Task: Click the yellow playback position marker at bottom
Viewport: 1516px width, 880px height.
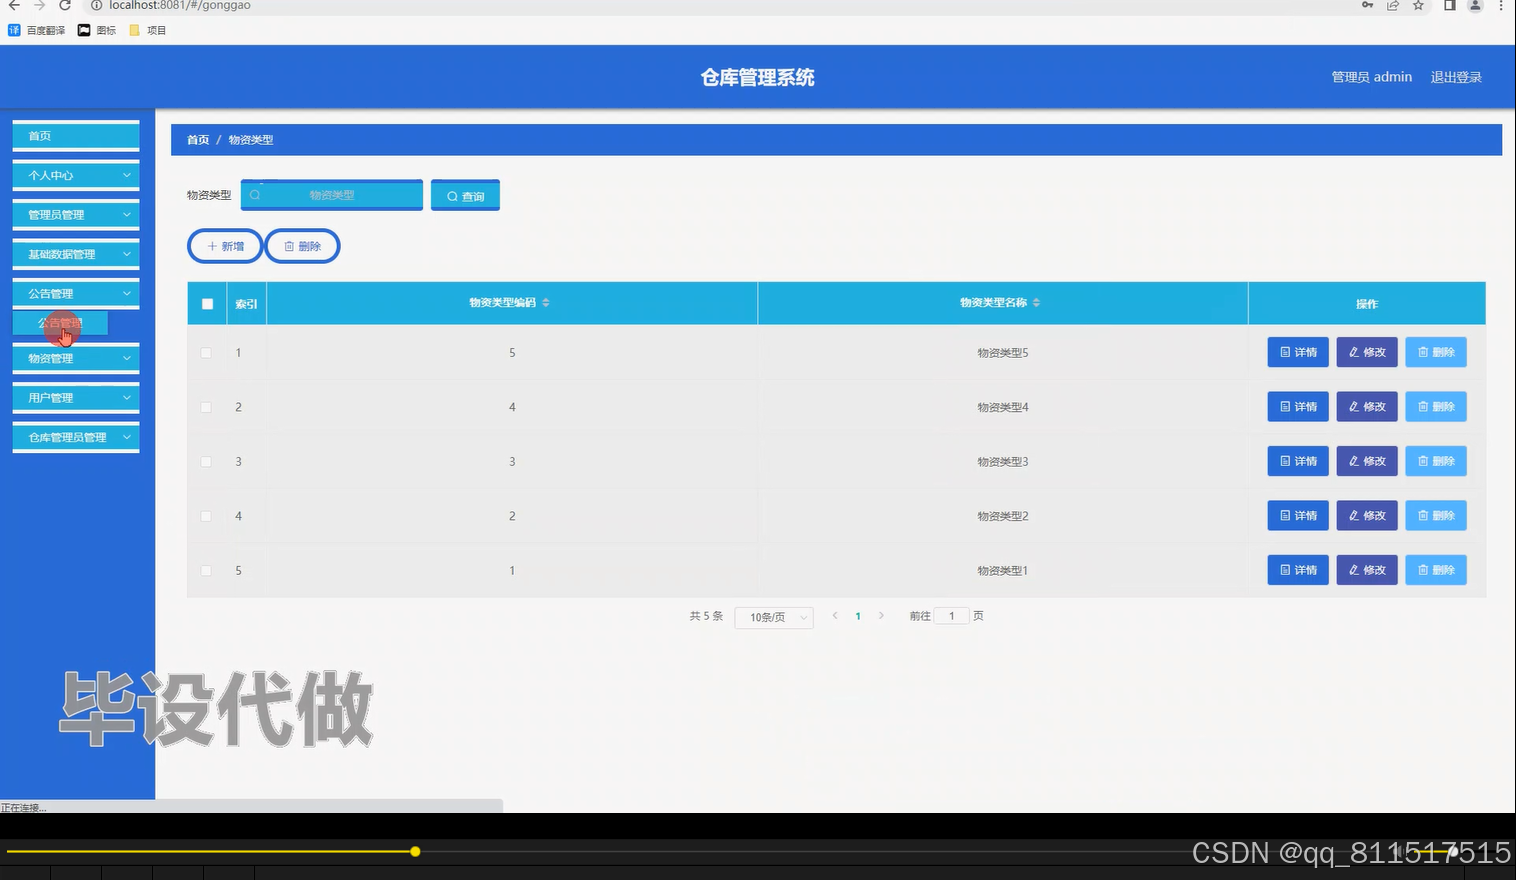Action: (x=415, y=851)
